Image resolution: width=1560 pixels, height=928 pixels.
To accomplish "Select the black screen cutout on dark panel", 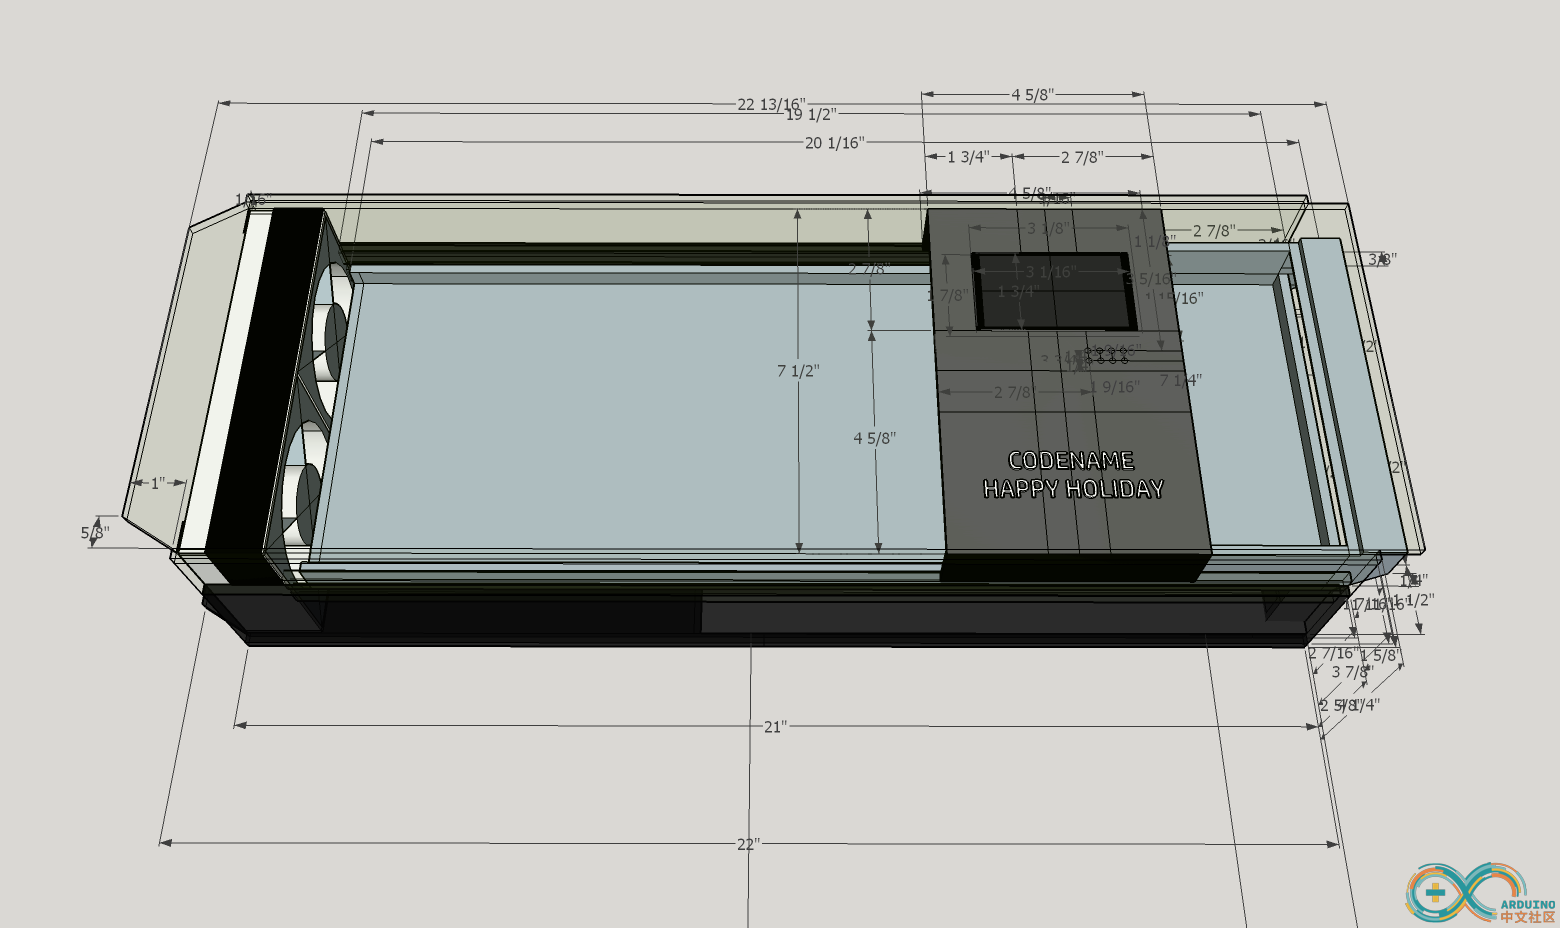I will [1053, 291].
